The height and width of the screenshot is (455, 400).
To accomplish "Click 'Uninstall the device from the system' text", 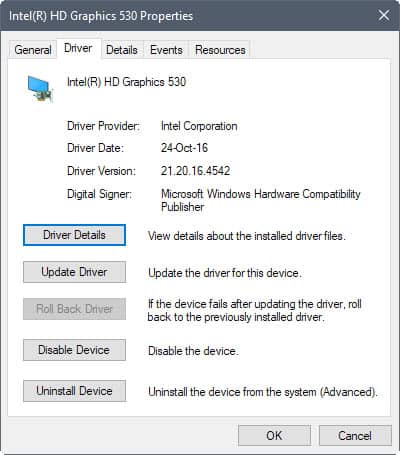I will (x=263, y=392).
